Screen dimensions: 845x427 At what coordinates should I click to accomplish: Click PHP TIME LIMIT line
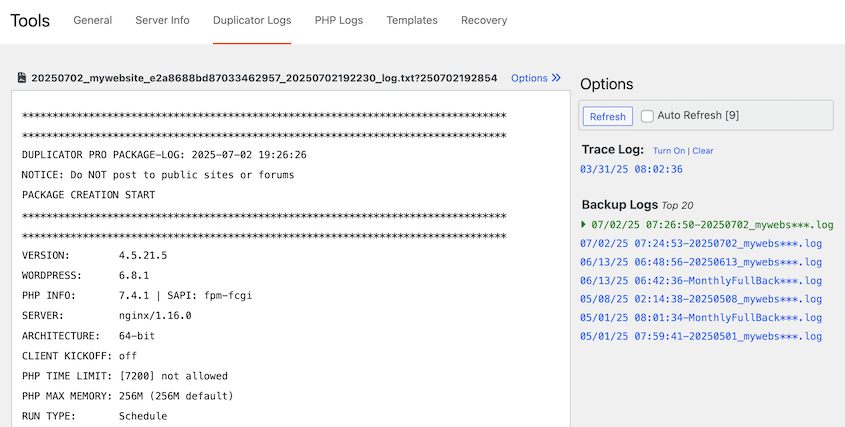pyautogui.click(x=124, y=376)
